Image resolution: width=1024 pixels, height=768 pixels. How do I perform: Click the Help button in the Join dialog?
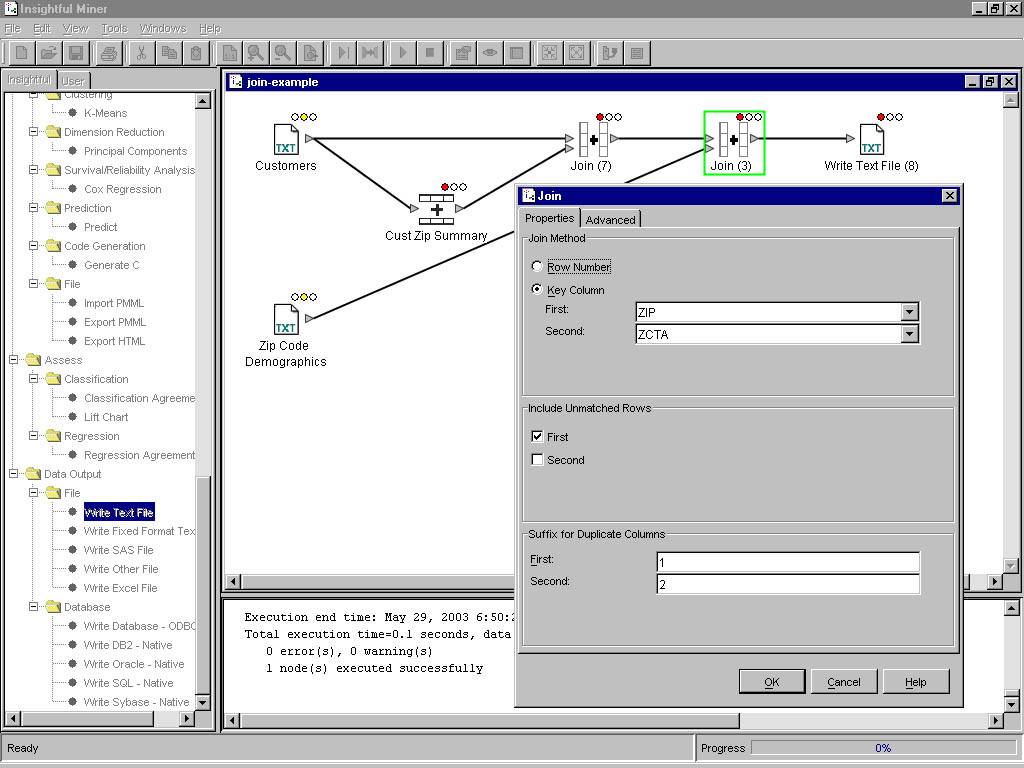pyautogui.click(x=916, y=682)
